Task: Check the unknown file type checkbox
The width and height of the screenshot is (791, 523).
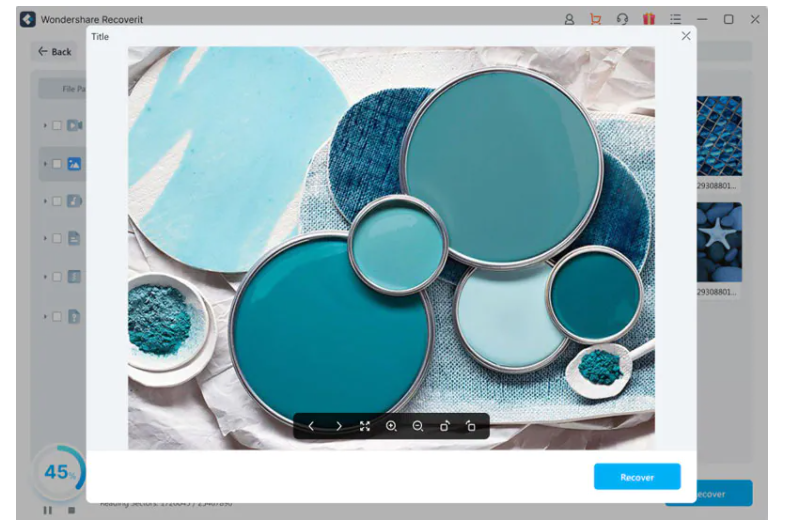Action: [57, 317]
